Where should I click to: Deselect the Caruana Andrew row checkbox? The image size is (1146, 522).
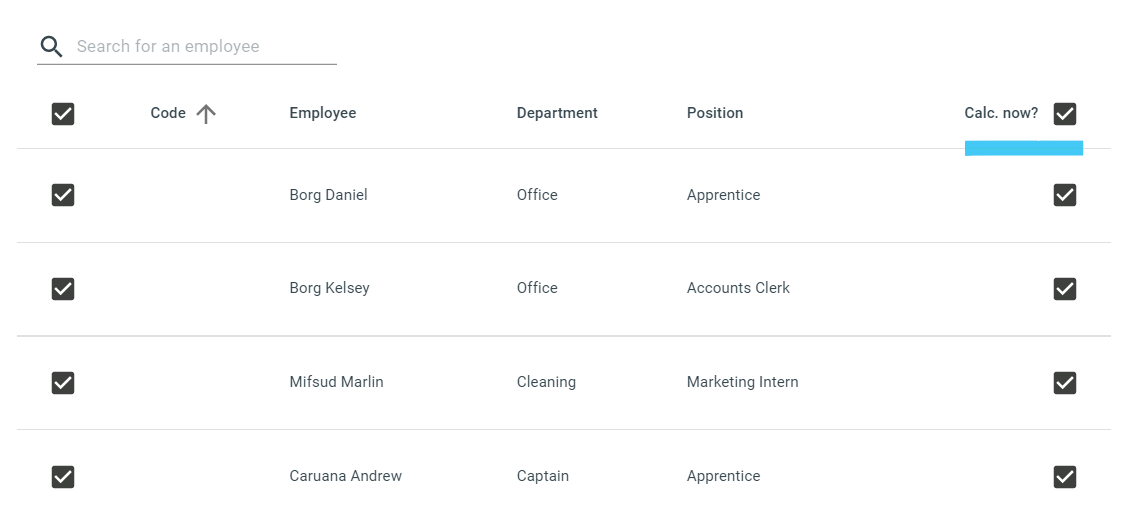(63, 477)
